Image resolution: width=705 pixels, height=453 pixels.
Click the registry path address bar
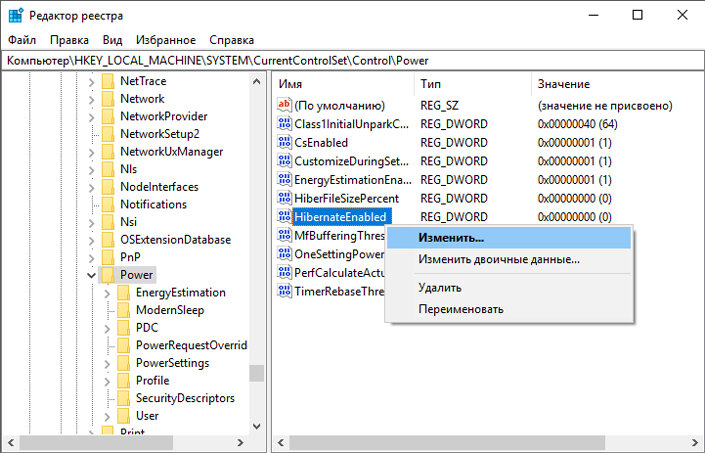click(x=352, y=61)
